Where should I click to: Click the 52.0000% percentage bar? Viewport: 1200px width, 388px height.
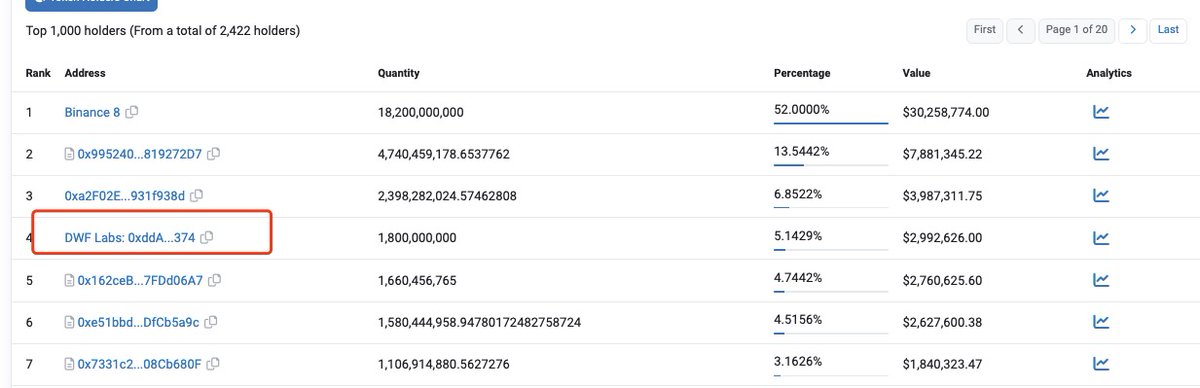pyautogui.click(x=831, y=123)
